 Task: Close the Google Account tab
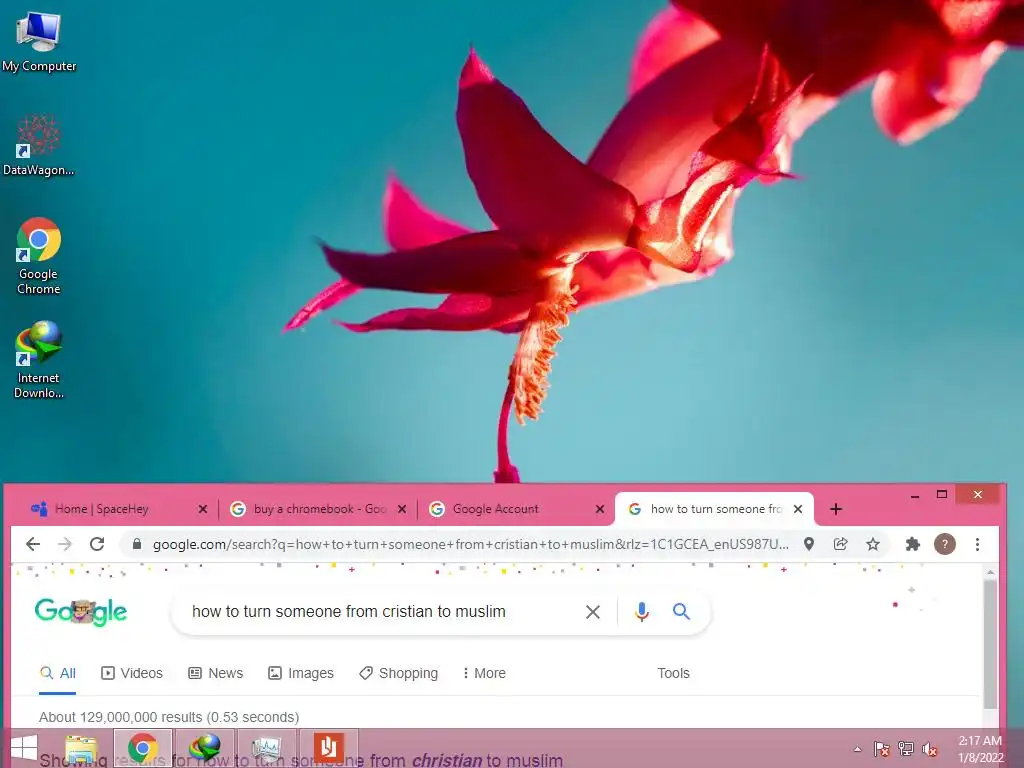pos(600,509)
